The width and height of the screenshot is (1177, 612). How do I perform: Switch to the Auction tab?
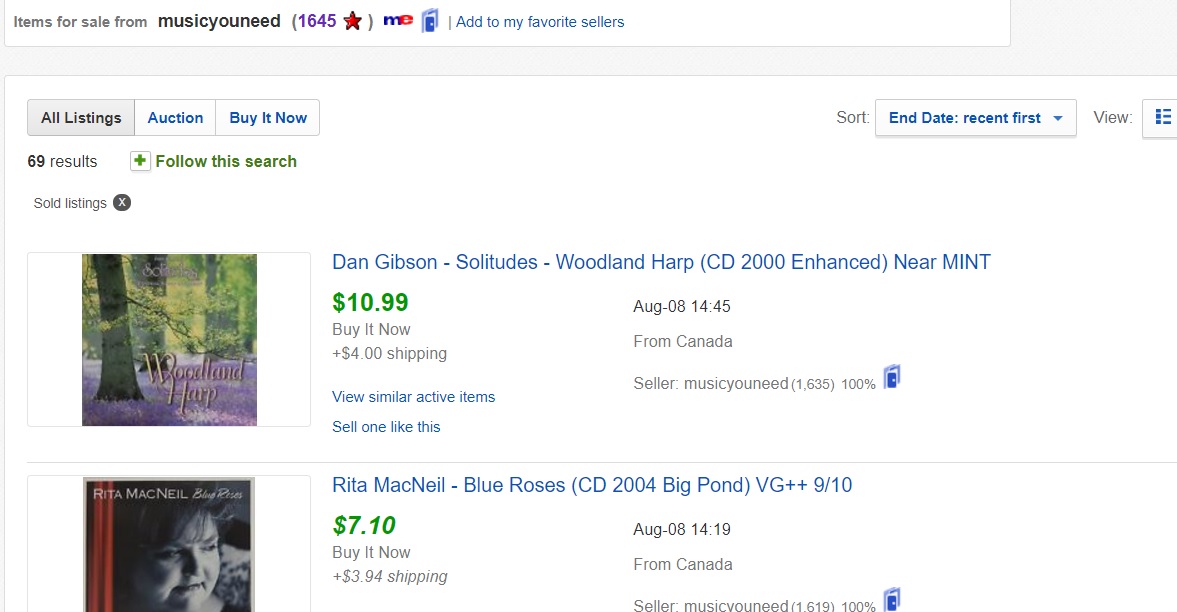pos(175,118)
